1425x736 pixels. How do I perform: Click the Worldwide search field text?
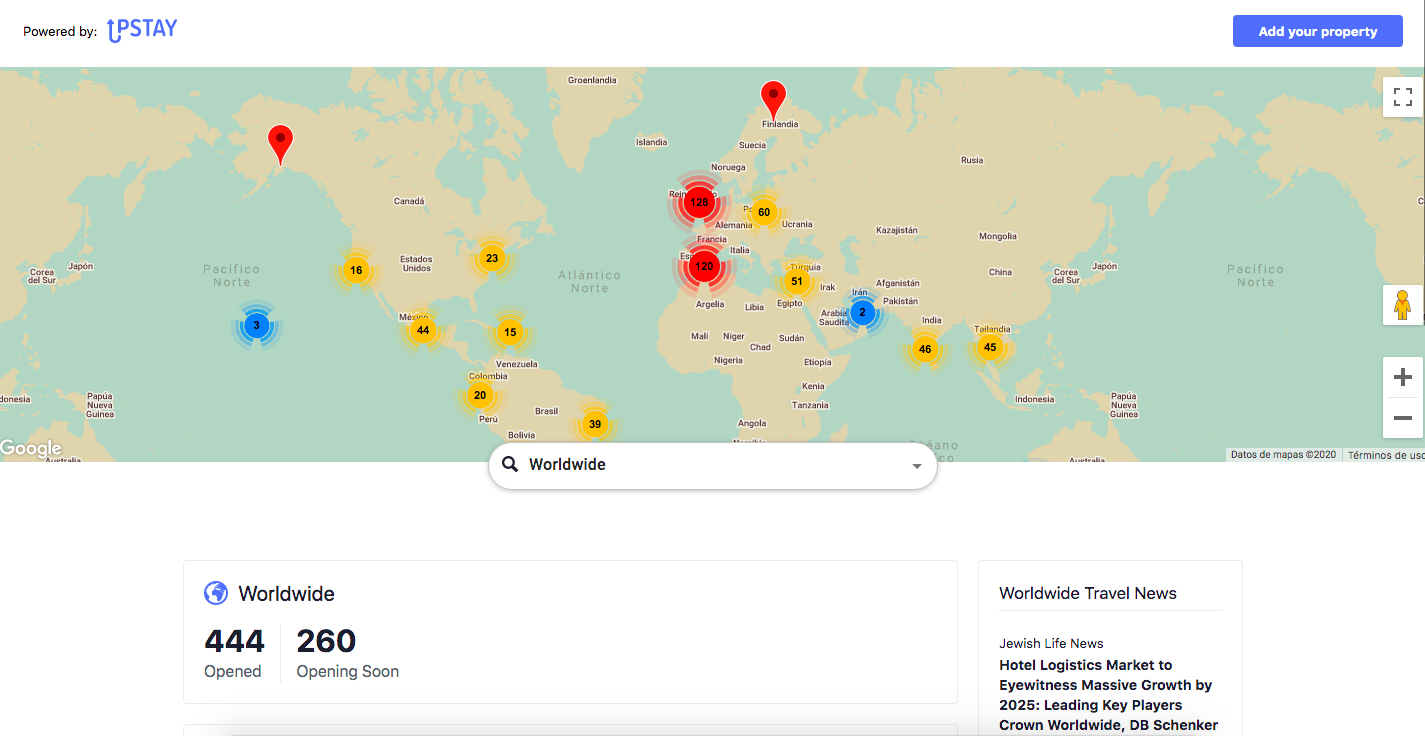click(567, 464)
